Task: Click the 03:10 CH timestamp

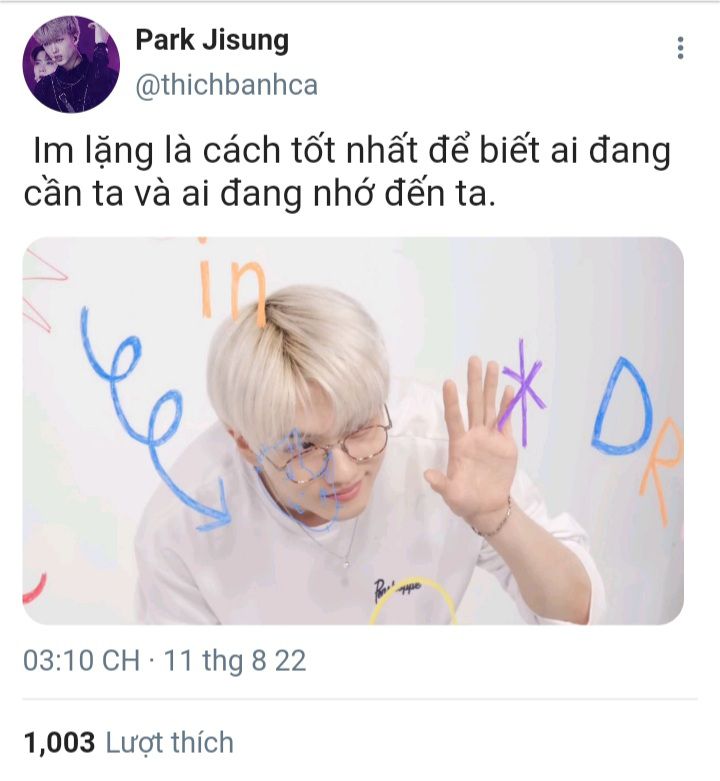Action: (81, 660)
